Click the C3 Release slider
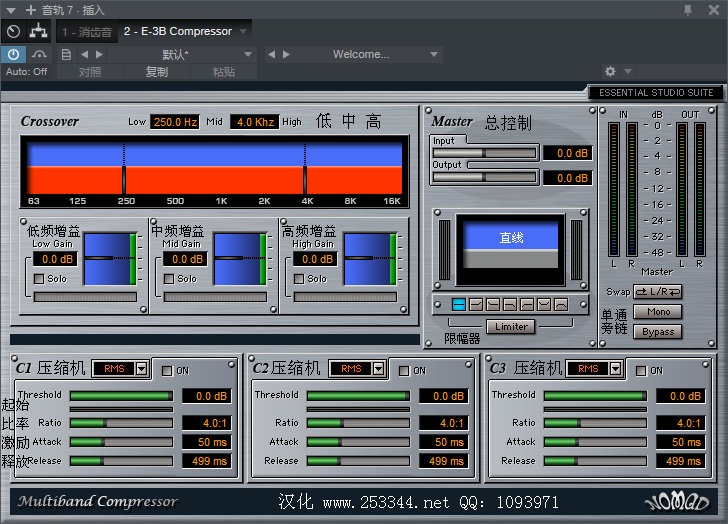 click(595, 461)
